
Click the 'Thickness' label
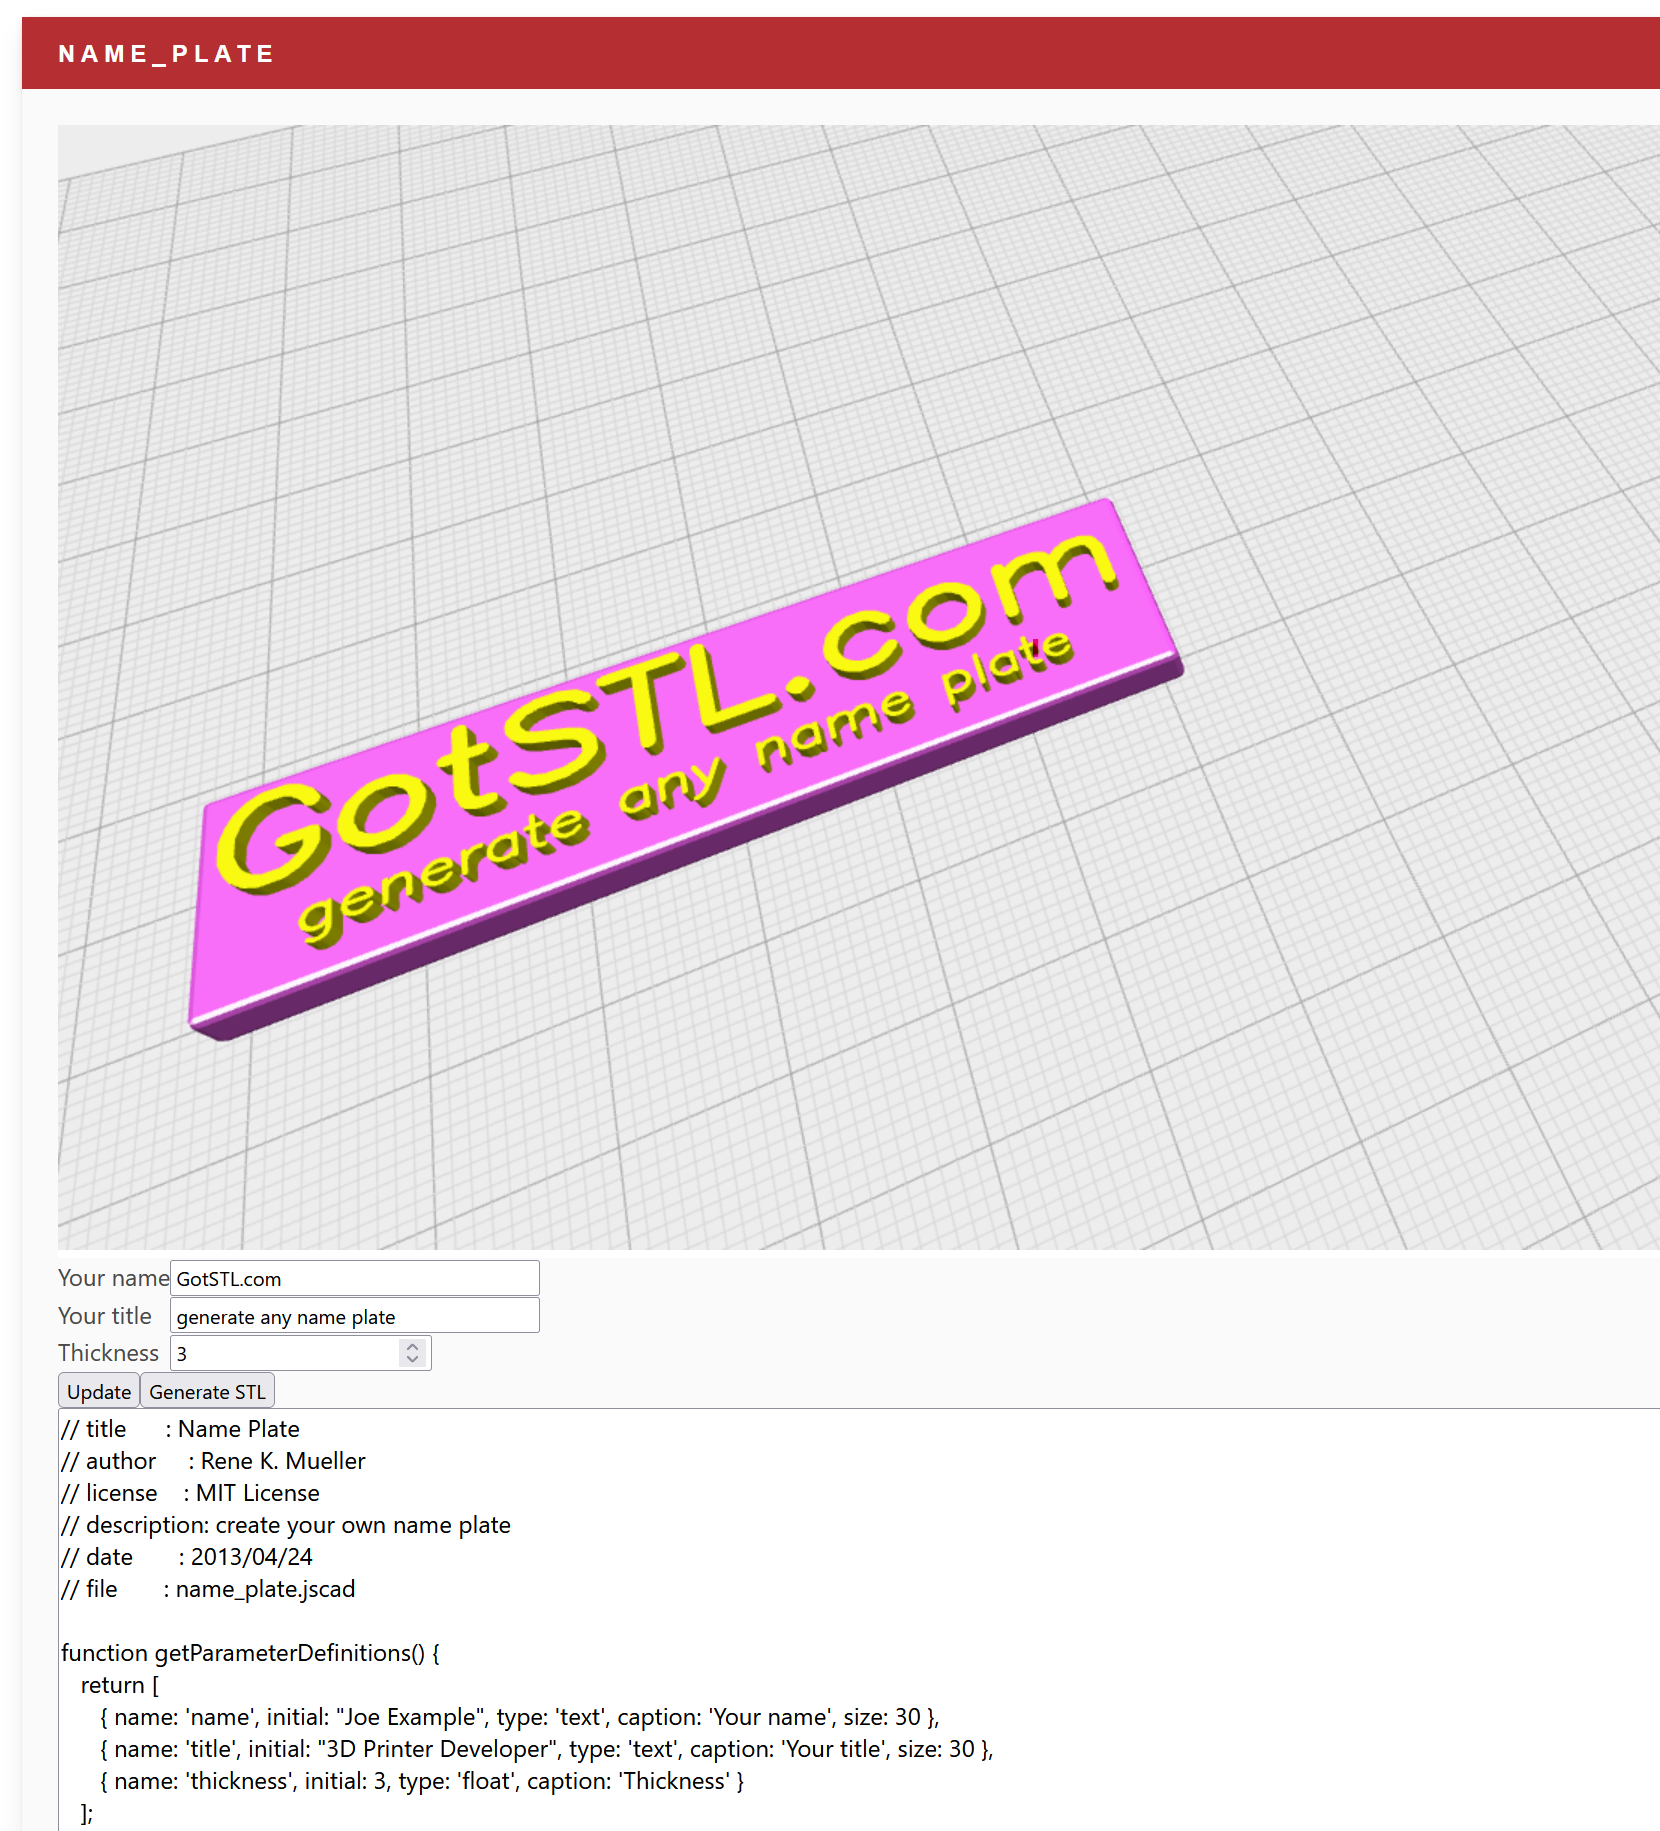[x=108, y=1353]
